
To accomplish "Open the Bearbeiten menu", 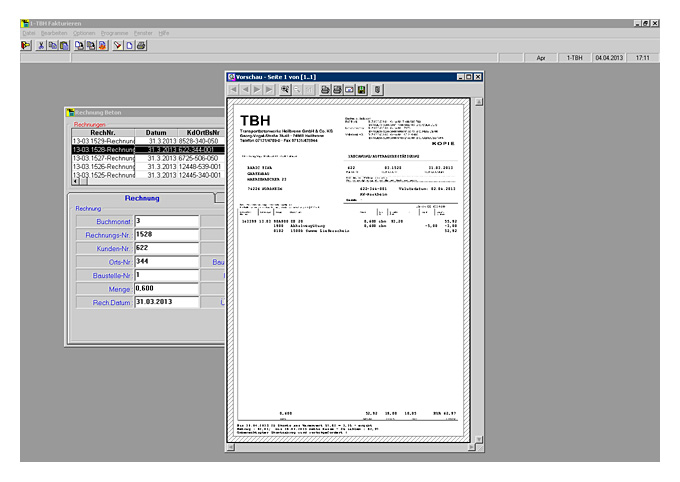I will point(54,33).
